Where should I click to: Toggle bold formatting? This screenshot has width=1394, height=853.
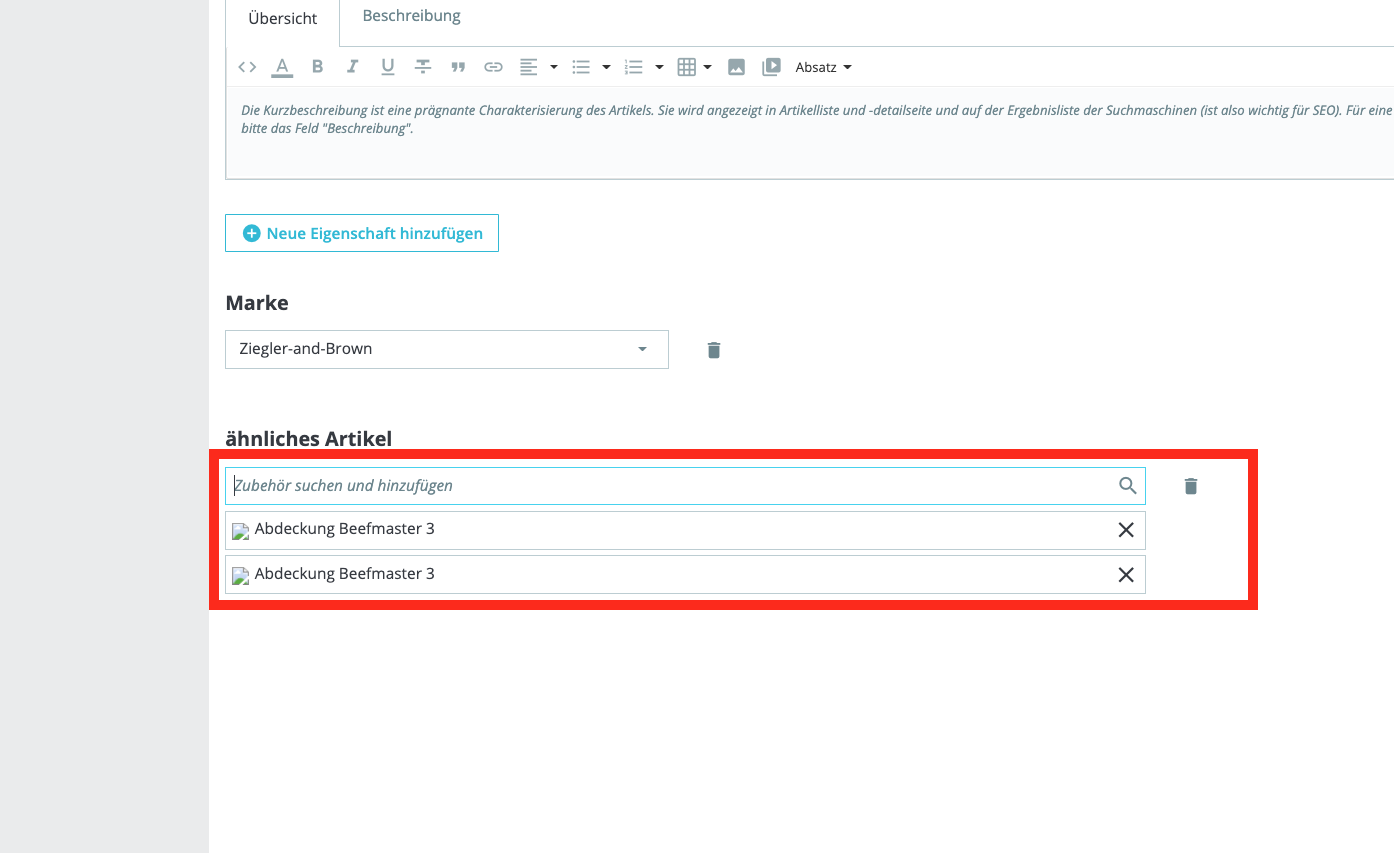point(318,67)
